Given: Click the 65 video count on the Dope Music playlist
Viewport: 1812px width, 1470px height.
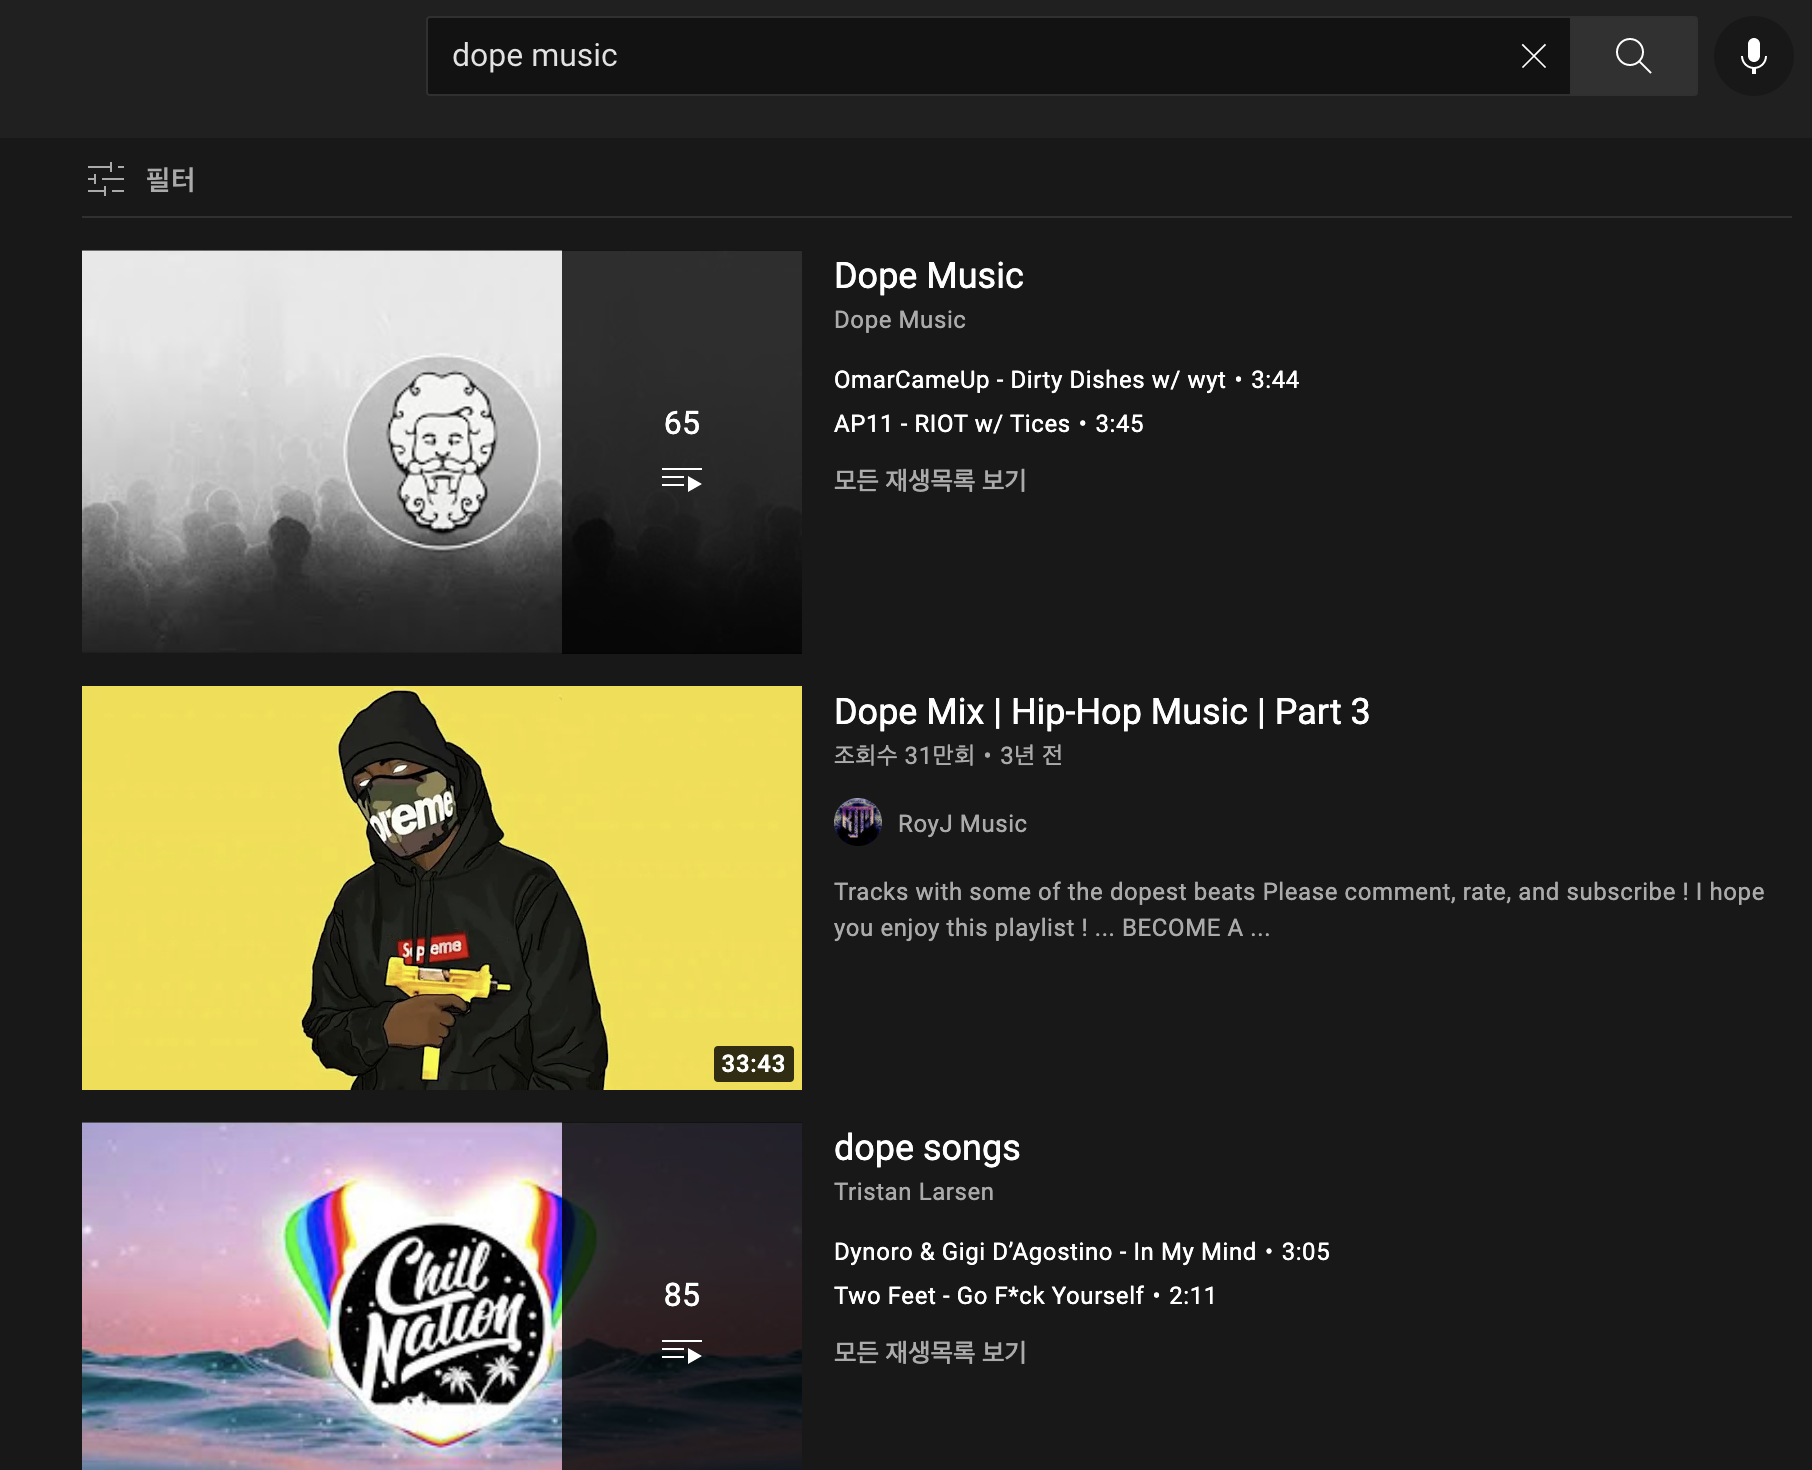Looking at the screenshot, I should (x=682, y=423).
